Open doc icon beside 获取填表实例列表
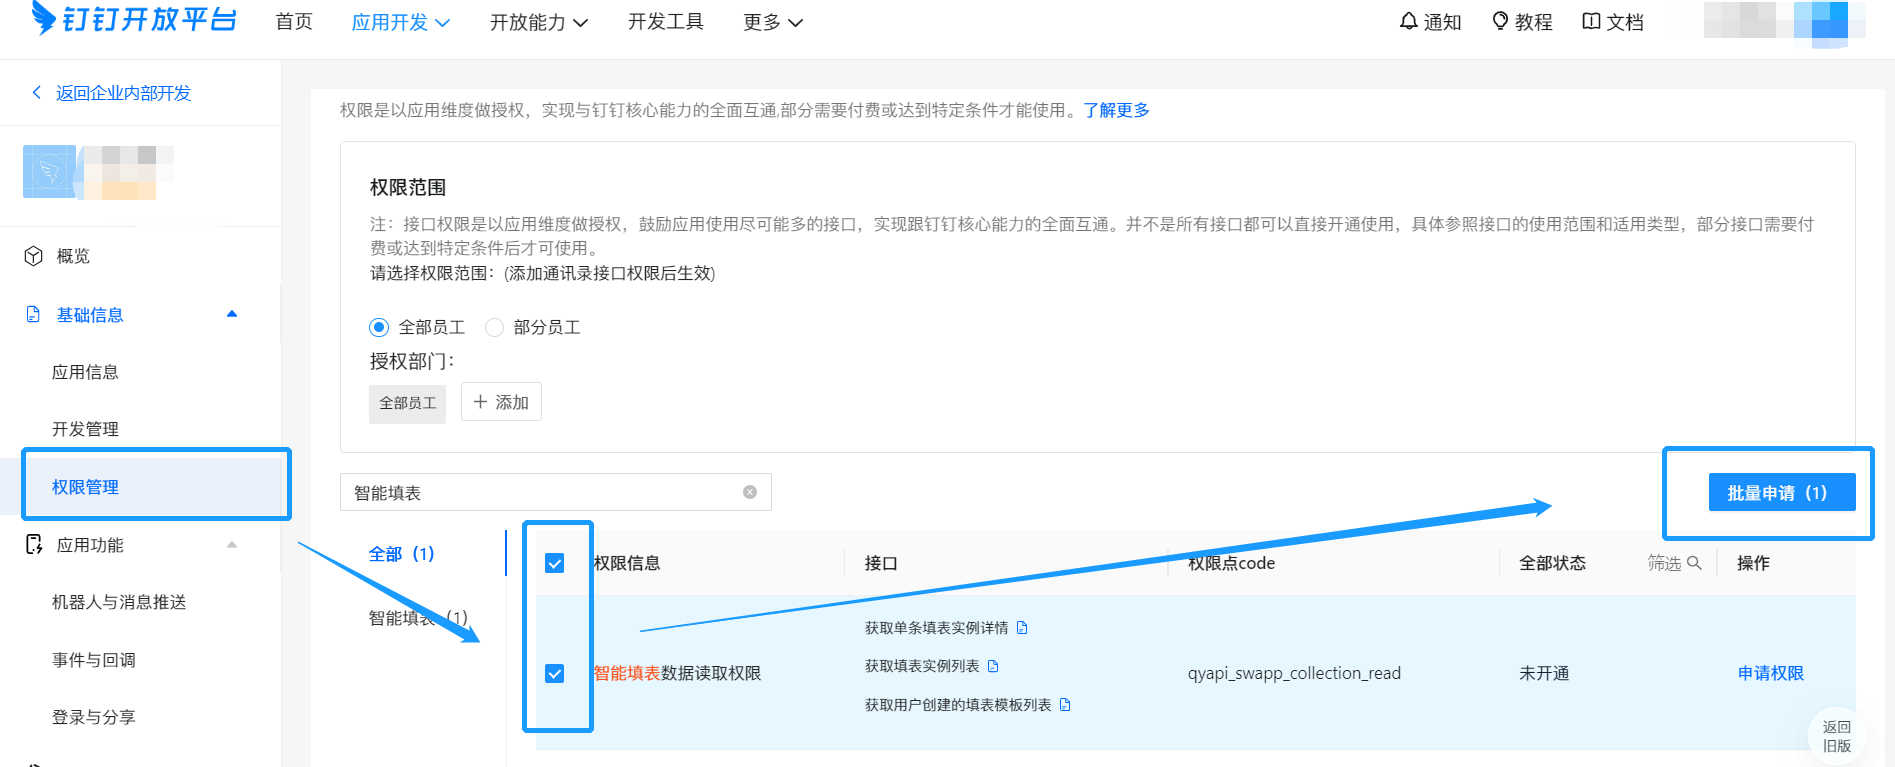Image resolution: width=1895 pixels, height=767 pixels. (993, 666)
